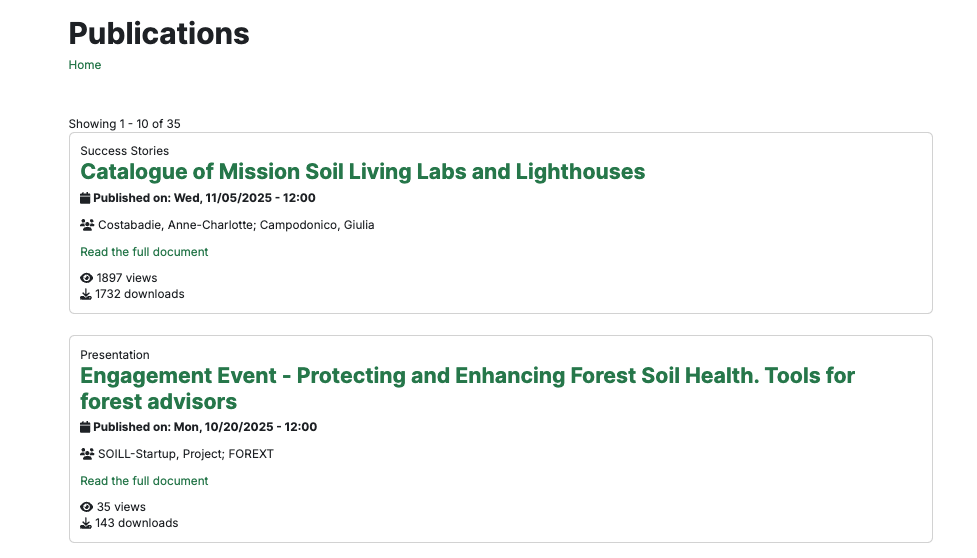Open Catalogue of Mission Soil Living Labs title
Image resolution: width=977 pixels, height=558 pixels.
click(362, 172)
